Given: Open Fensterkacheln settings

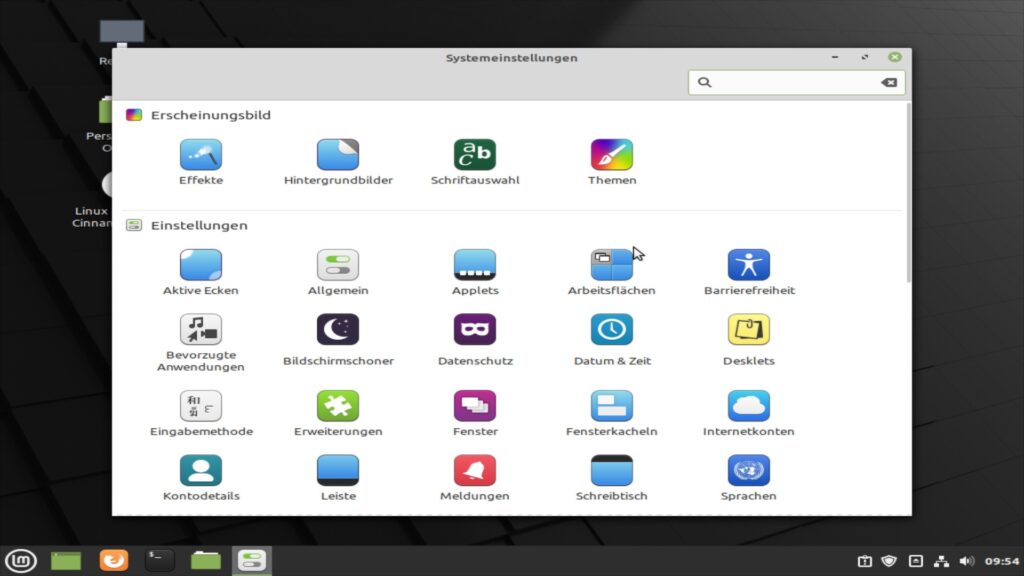Looking at the screenshot, I should (612, 413).
